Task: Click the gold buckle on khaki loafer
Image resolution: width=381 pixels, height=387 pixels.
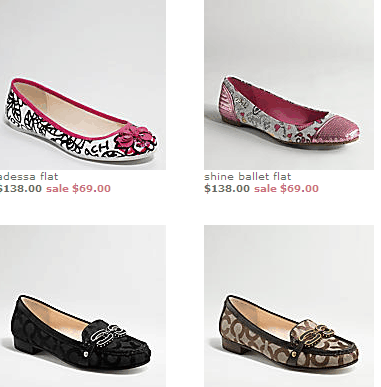Action: (313, 333)
